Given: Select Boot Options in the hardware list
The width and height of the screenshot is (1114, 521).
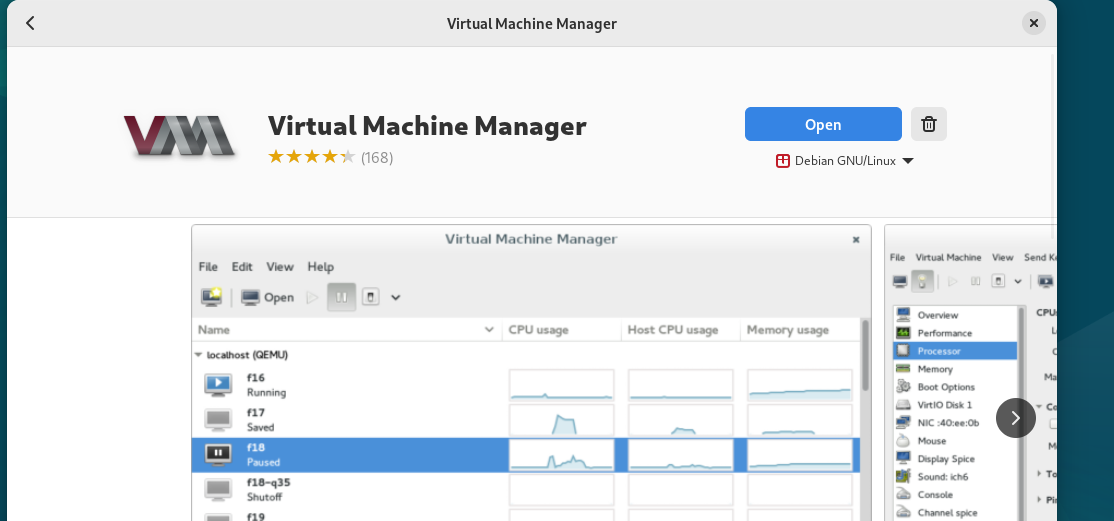Looking at the screenshot, I should pyautogui.click(x=955, y=387).
